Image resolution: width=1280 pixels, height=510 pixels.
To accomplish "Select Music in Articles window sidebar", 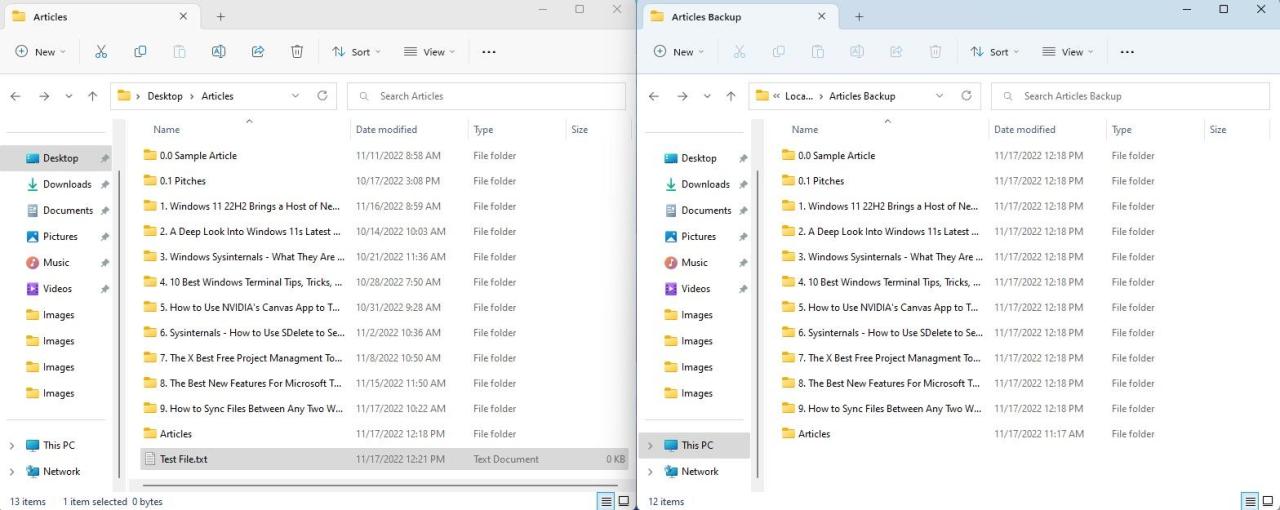I will 56,262.
